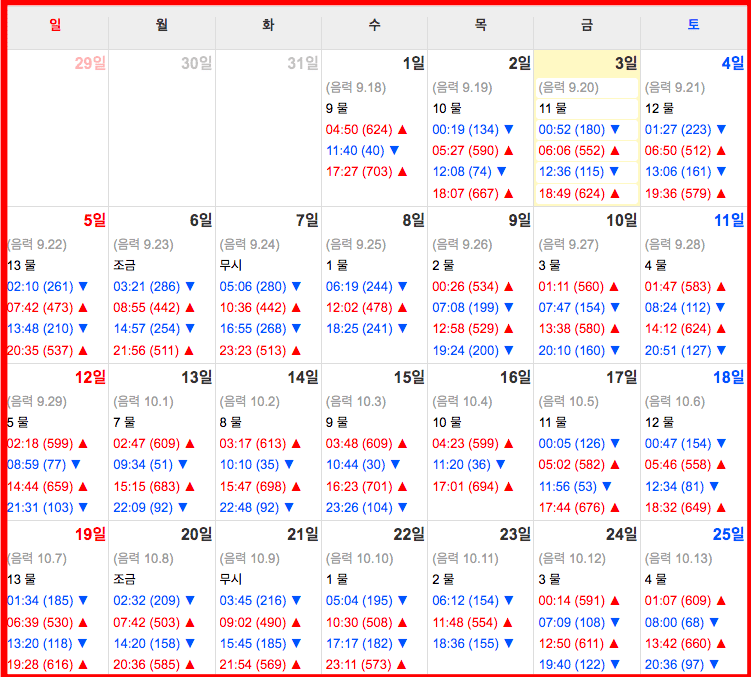Click lunar date label (음력 10.1)

click(x=143, y=402)
